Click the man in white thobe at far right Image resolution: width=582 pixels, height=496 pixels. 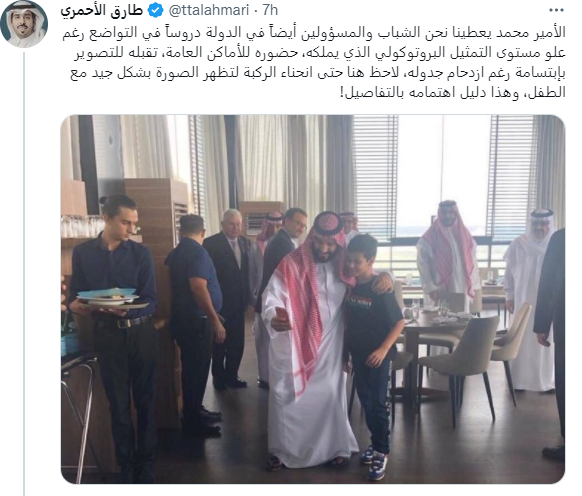click(531, 297)
